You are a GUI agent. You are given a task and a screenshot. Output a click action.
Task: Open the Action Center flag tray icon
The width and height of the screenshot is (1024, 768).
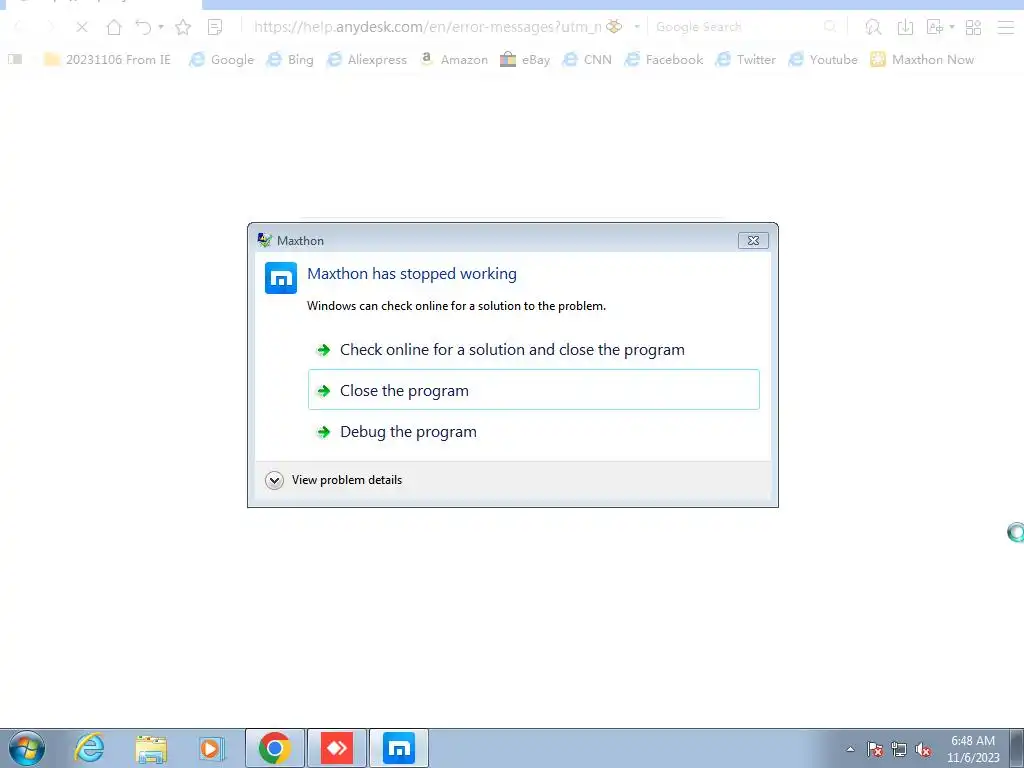[x=875, y=749]
